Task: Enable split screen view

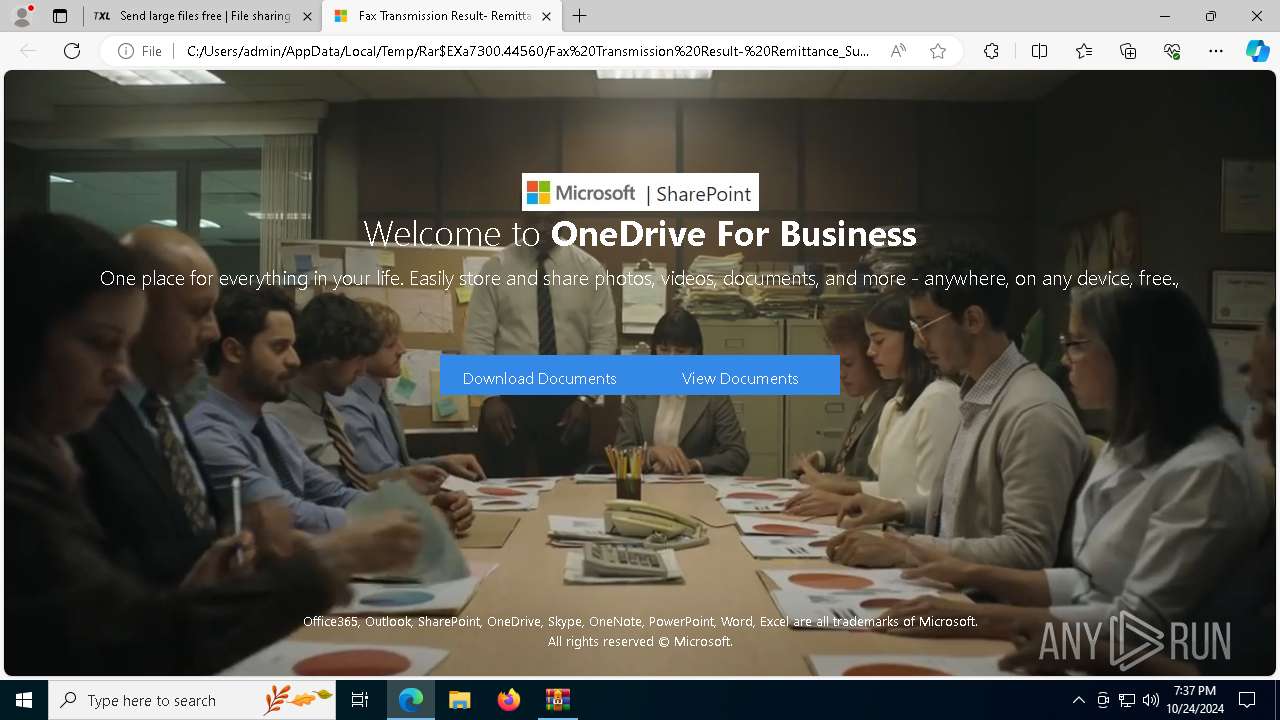Action: (1039, 51)
